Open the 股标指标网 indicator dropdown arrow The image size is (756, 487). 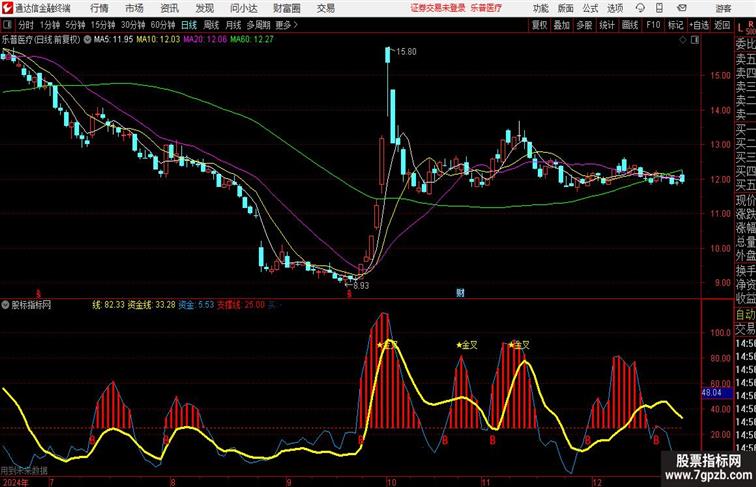pos(5,305)
